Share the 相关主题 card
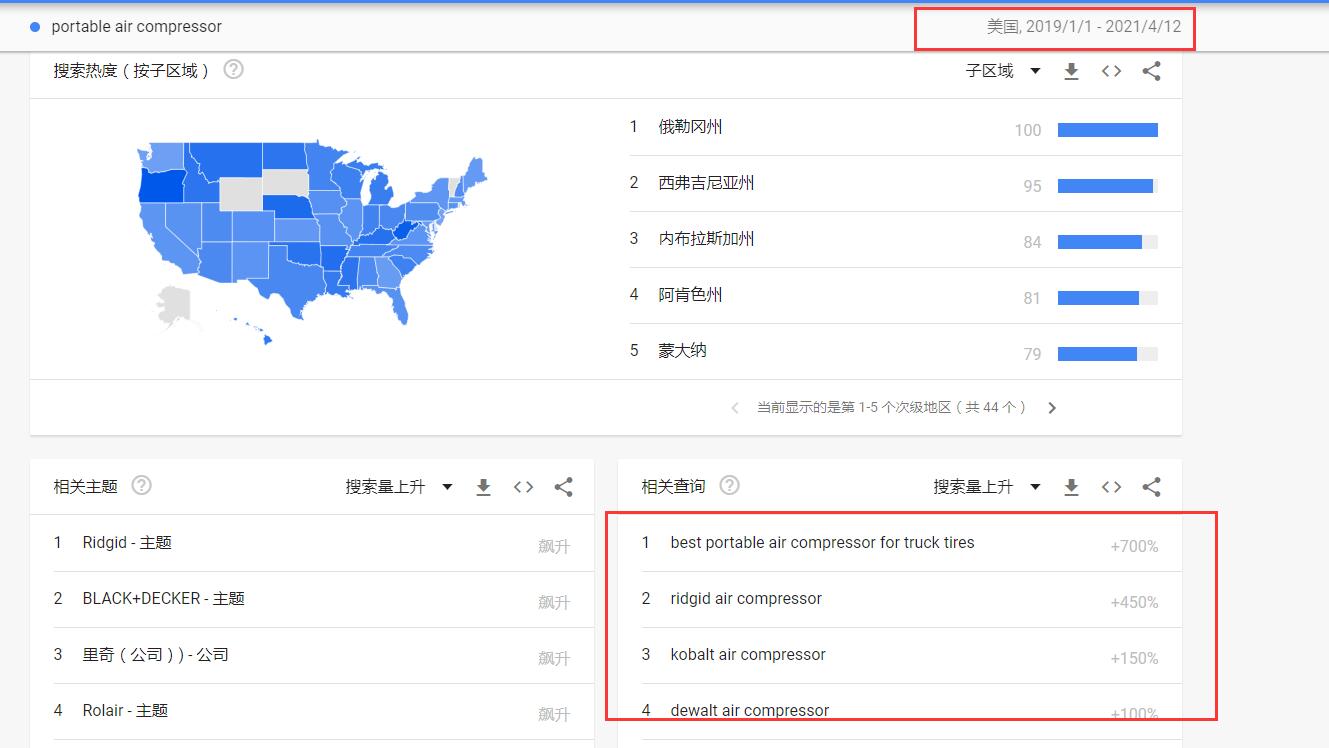 [x=563, y=487]
